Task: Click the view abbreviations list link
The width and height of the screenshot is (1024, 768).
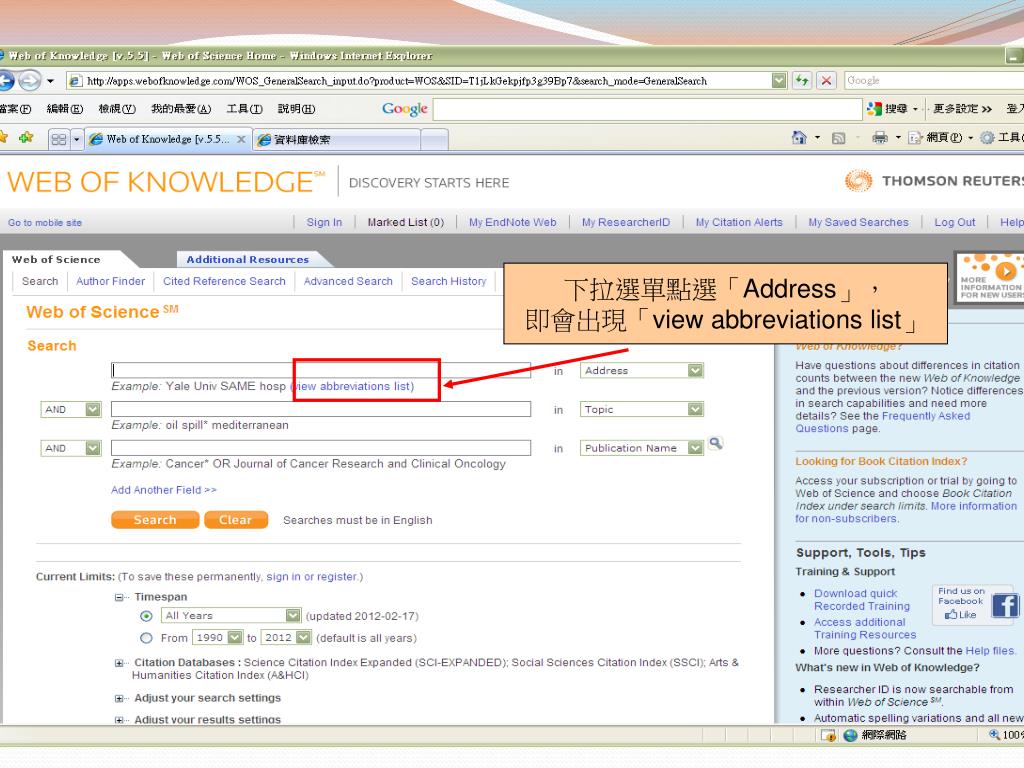Action: click(353, 387)
